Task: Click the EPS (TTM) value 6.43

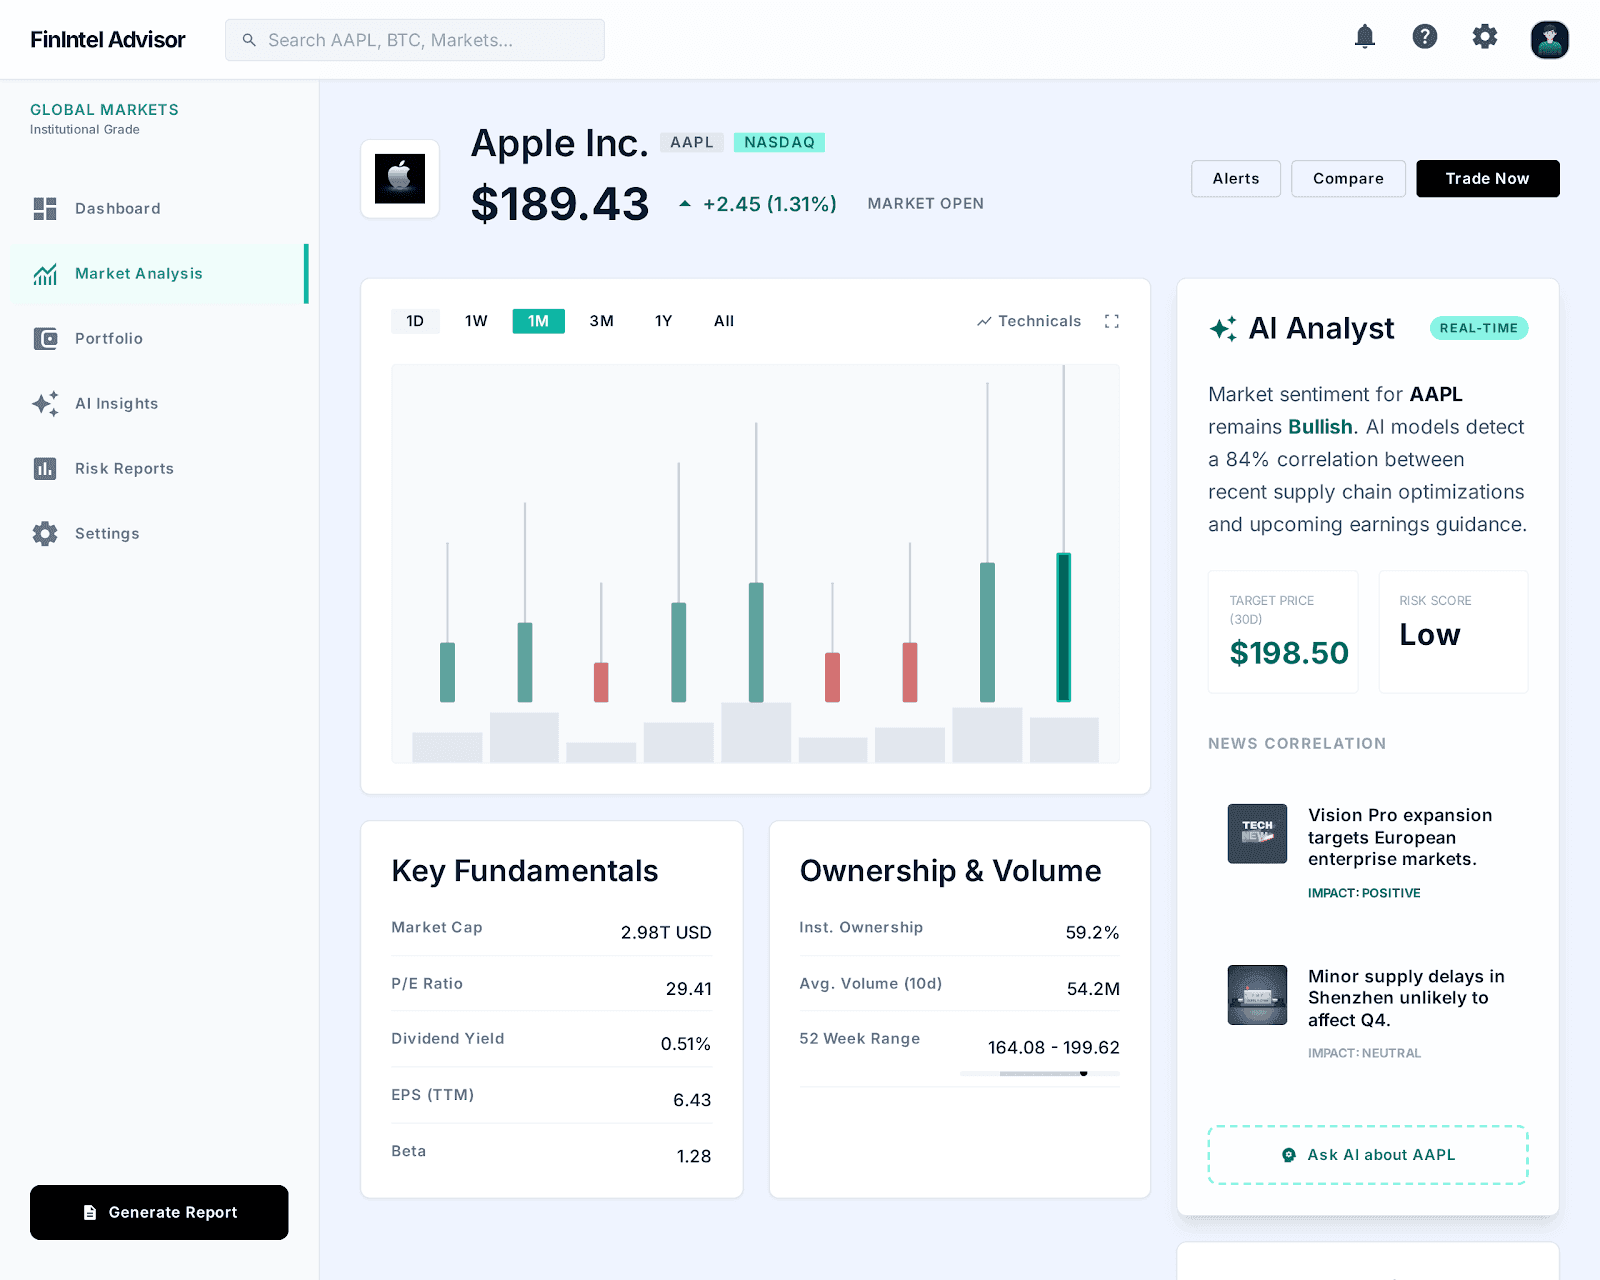Action: pos(692,1100)
